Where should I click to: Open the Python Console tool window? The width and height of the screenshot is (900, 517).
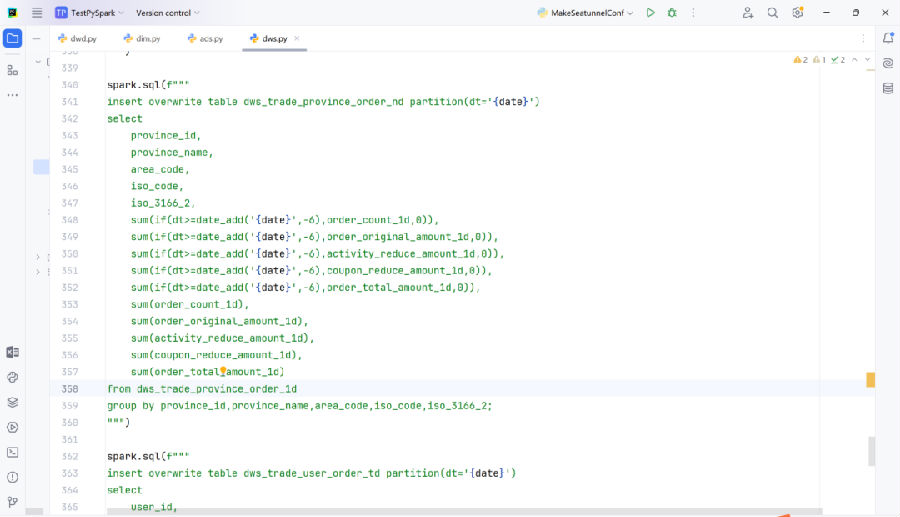12,377
